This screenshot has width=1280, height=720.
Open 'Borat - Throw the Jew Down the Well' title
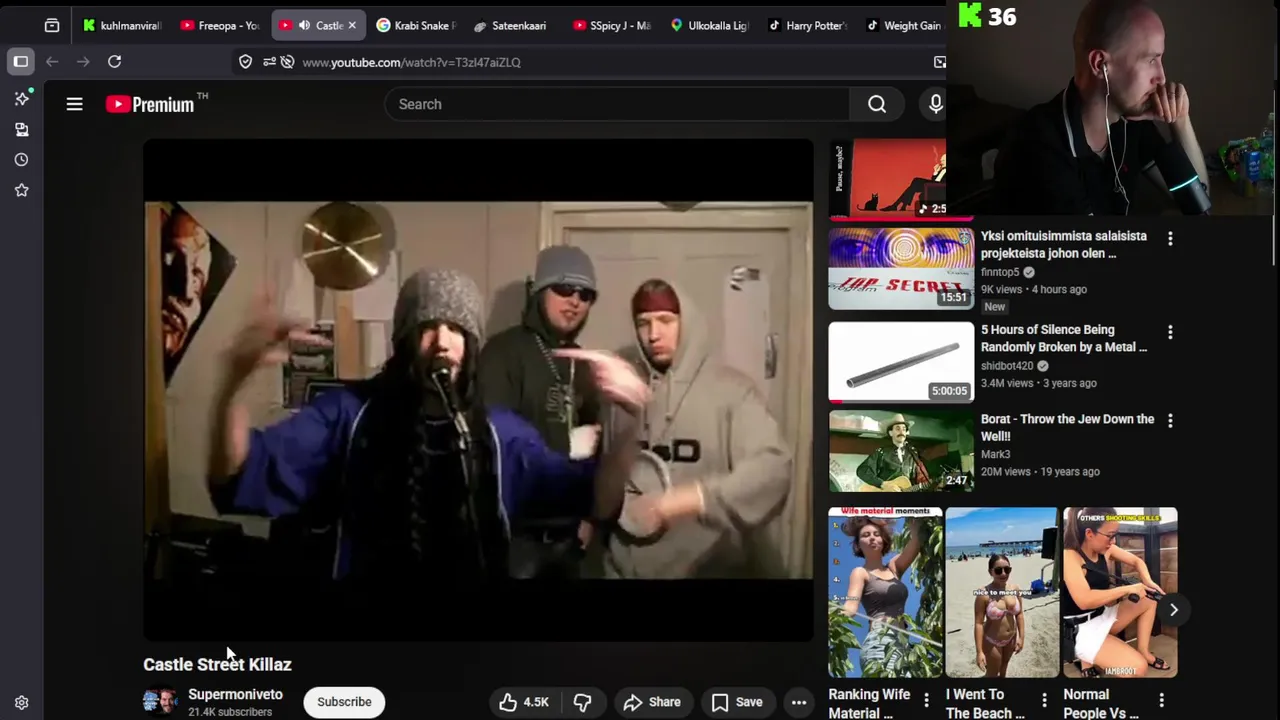coord(1067,427)
